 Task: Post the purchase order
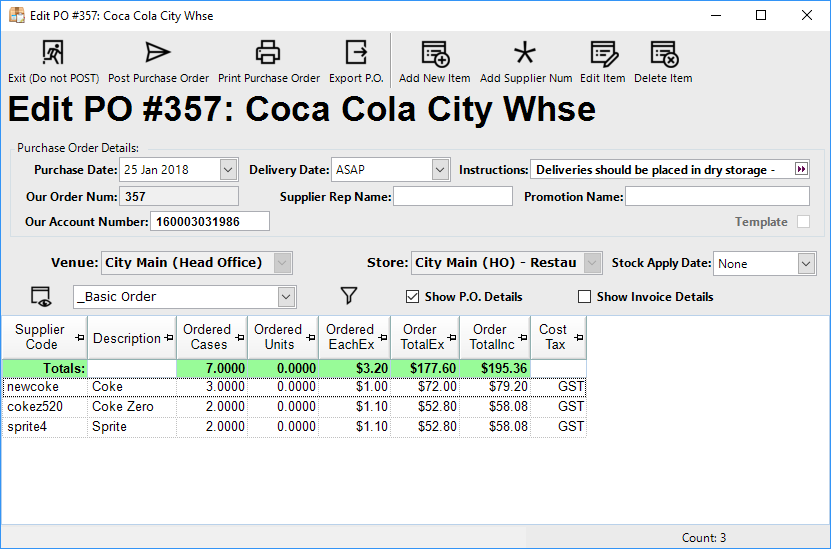coord(158,53)
